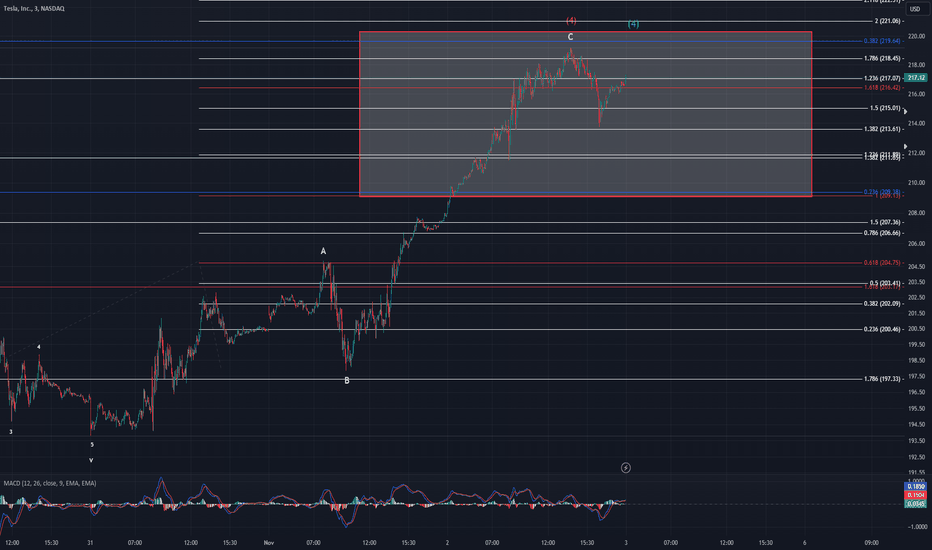Select the small wave label 5
The image size is (932, 550).
click(92, 445)
